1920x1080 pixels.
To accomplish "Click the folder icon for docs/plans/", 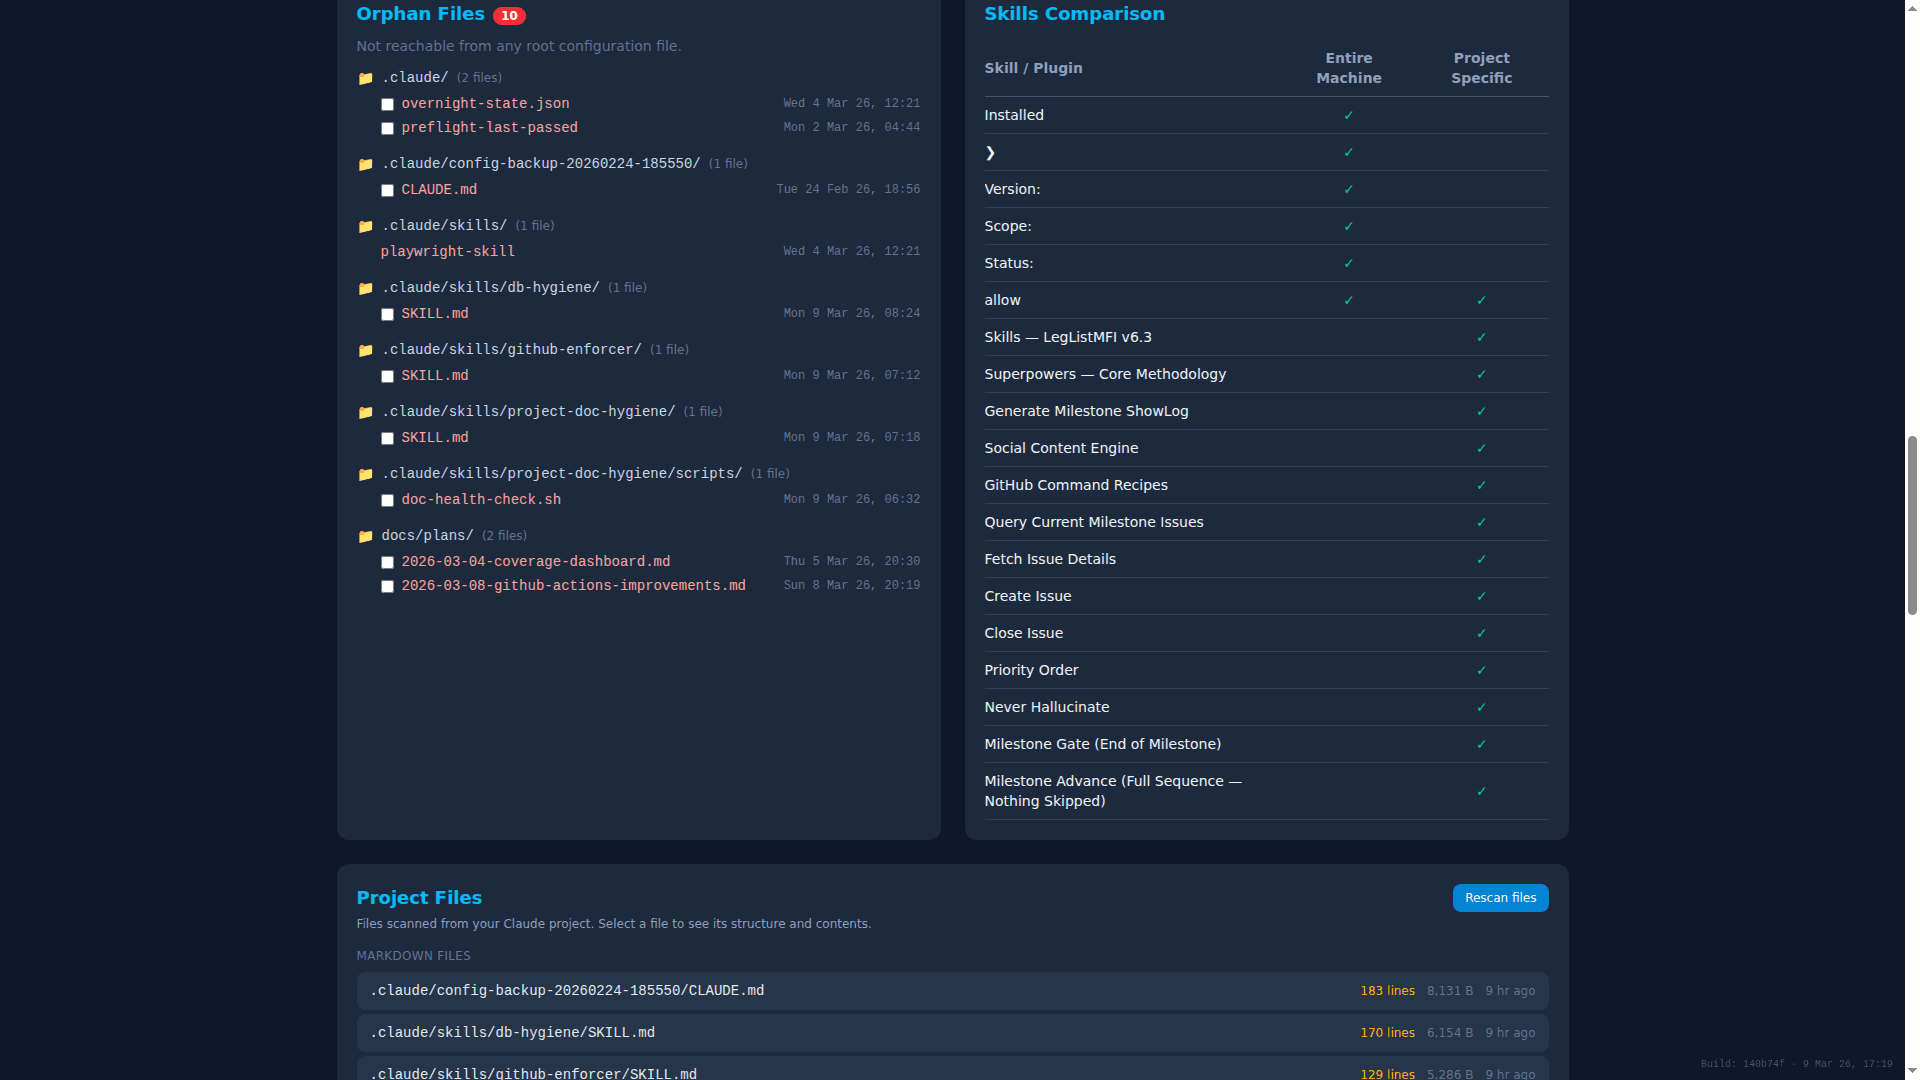I will [x=366, y=535].
